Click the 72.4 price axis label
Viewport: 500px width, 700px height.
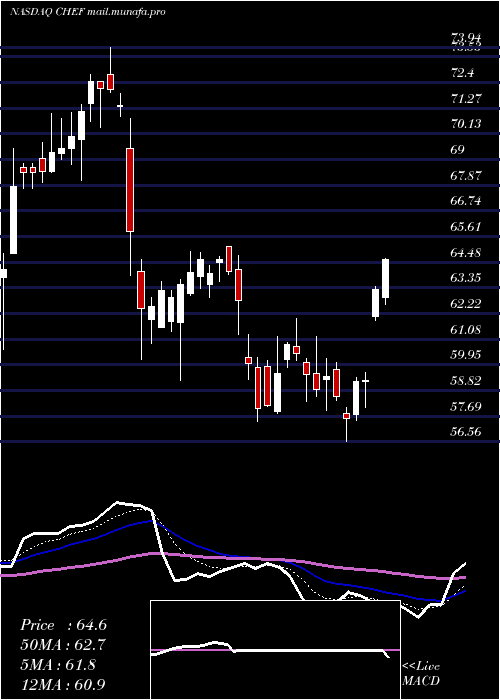click(463, 73)
